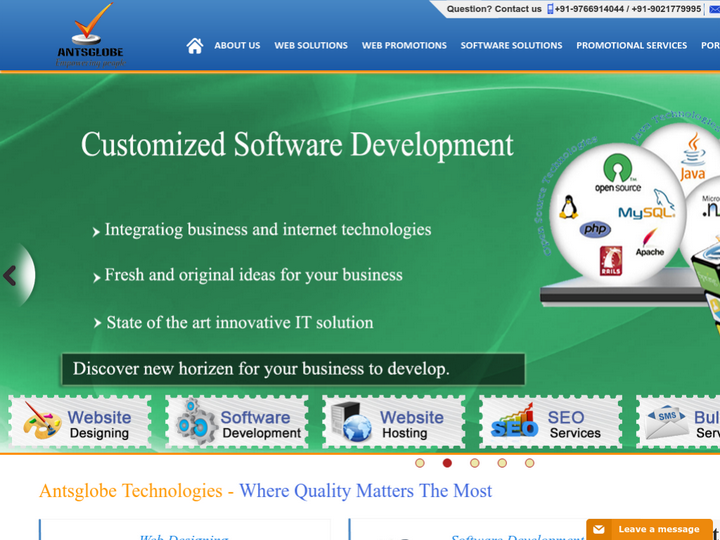
Task: Click 'Where Quality Matters The Most' text
Action: click(x=366, y=491)
